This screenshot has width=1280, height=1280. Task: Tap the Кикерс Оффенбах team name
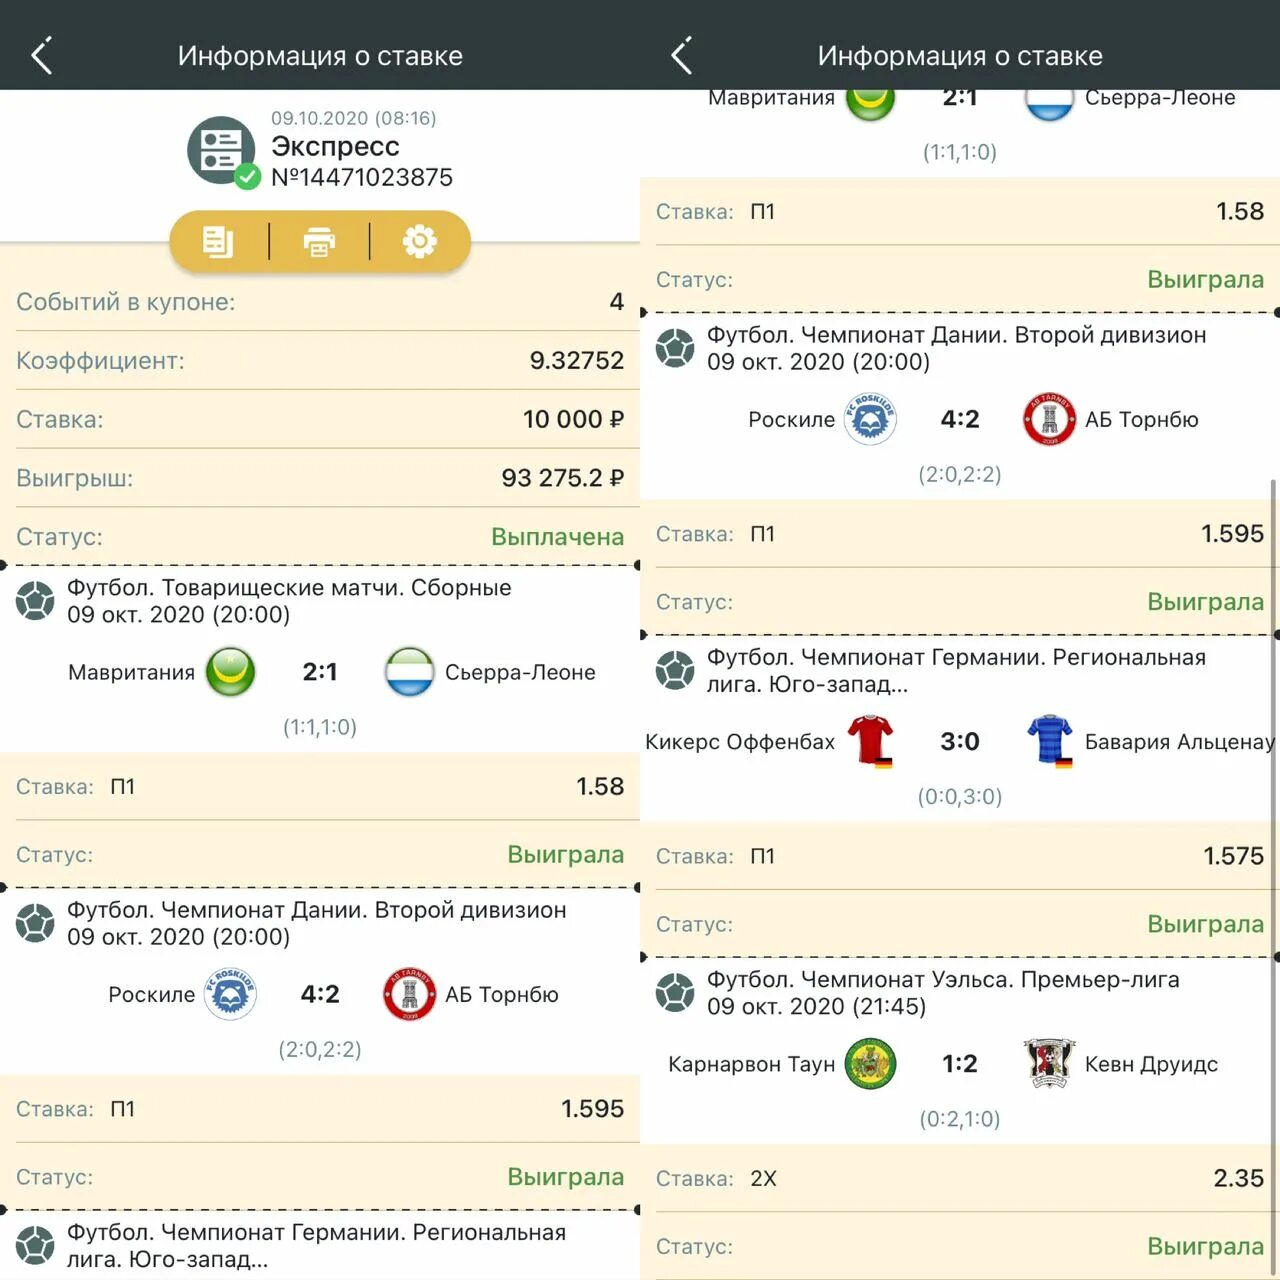coord(740,742)
